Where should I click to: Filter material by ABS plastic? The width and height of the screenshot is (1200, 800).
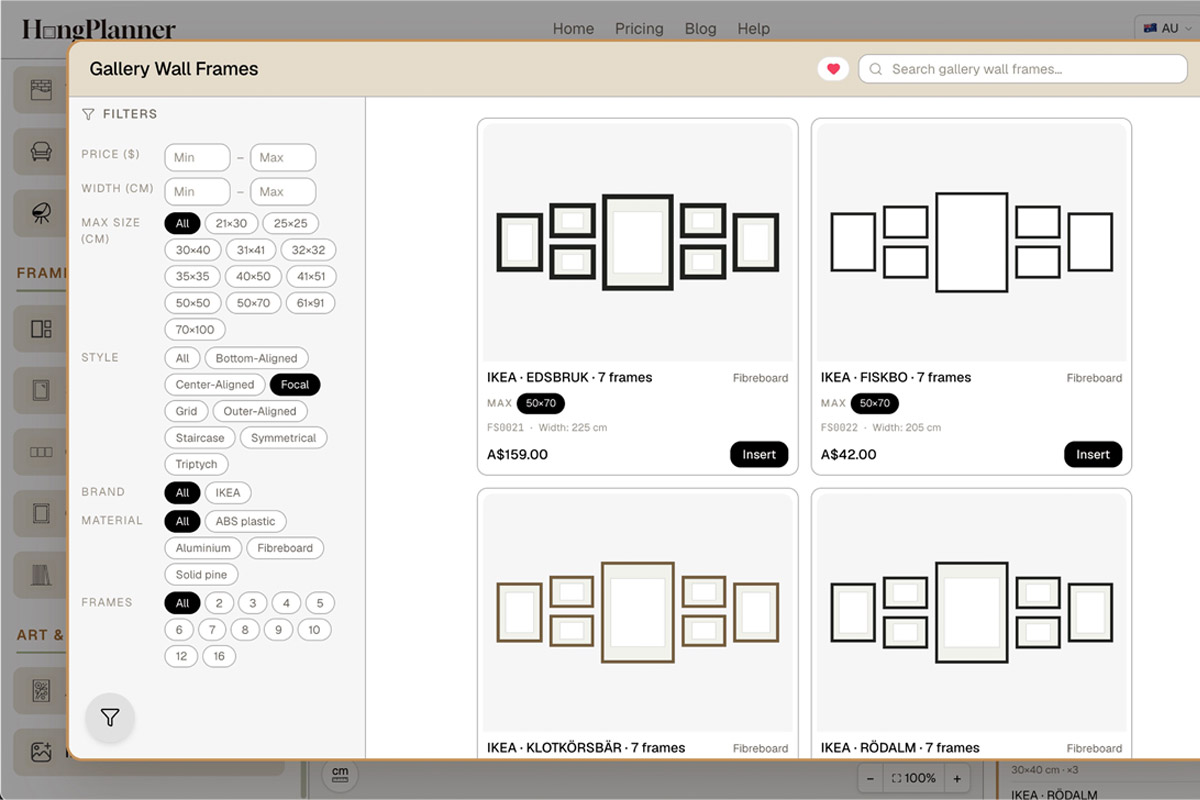tap(246, 521)
